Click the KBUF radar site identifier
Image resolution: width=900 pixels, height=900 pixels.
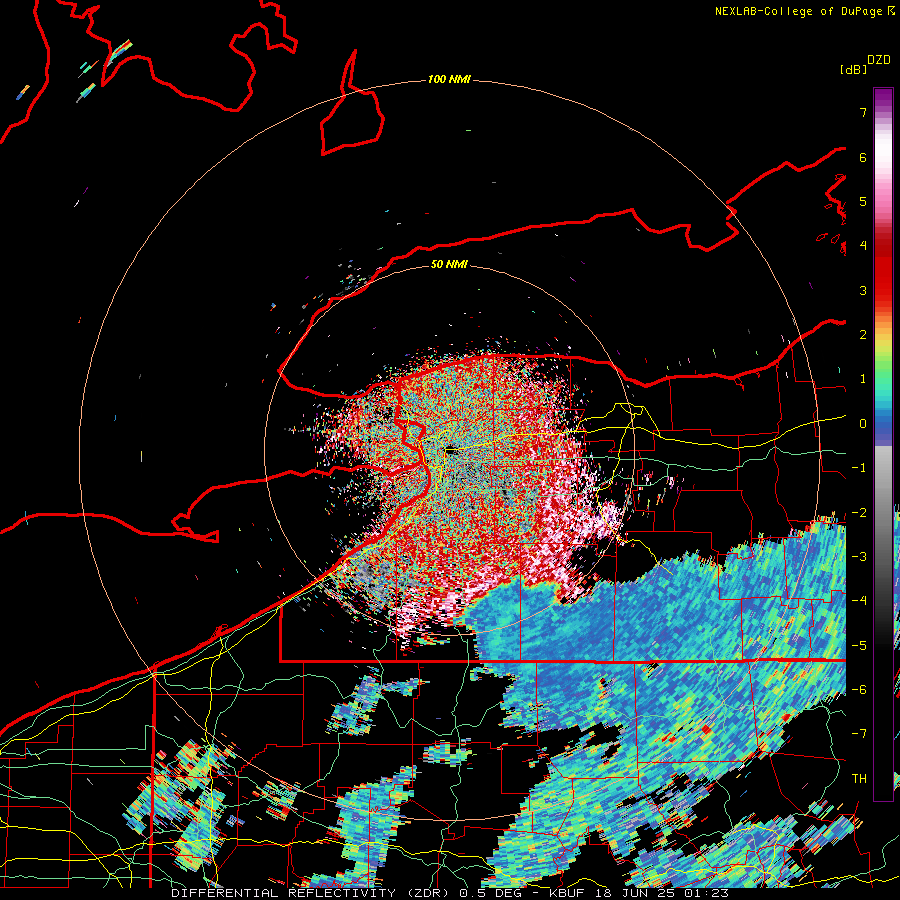[565, 893]
